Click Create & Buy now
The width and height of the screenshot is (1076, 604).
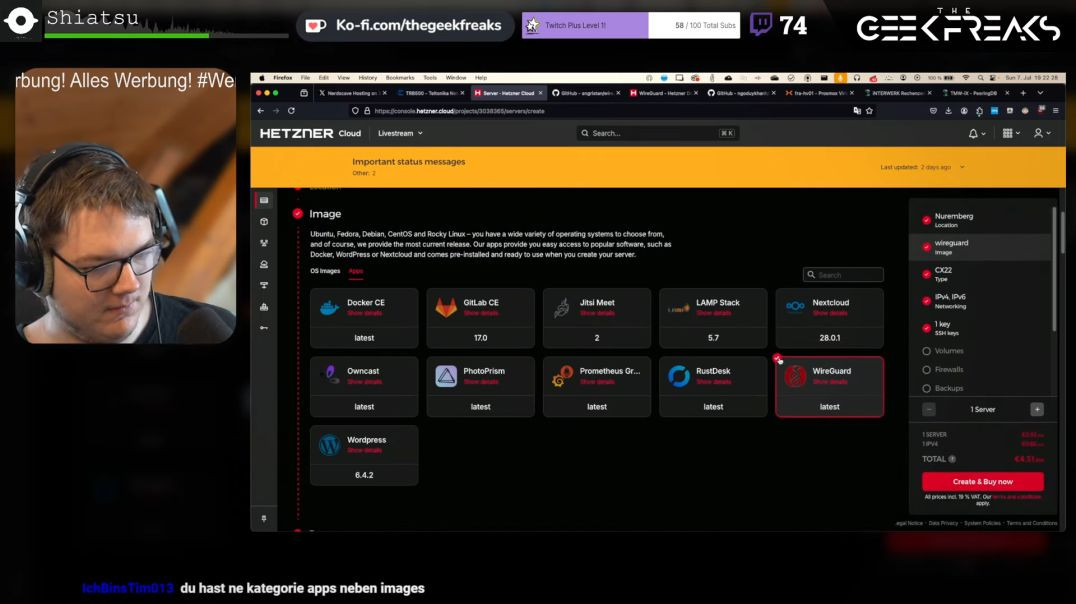(x=983, y=481)
